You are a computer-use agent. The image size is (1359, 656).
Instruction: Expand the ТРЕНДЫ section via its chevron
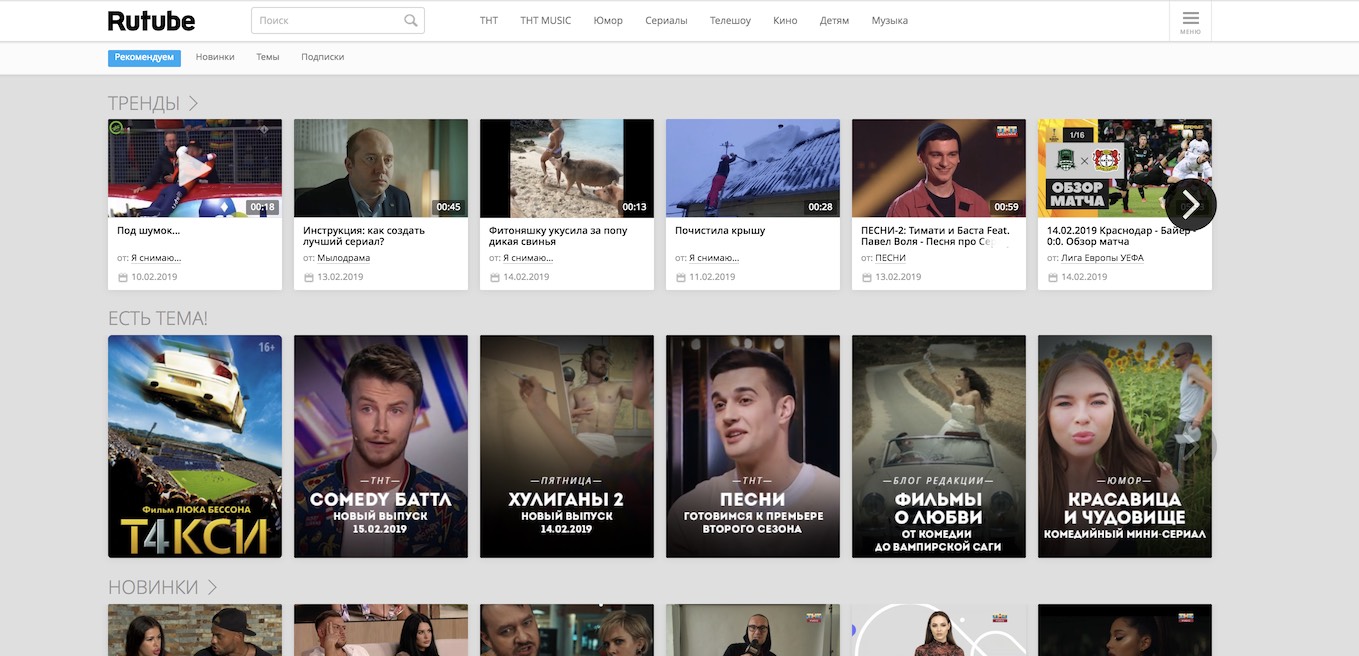pos(192,103)
